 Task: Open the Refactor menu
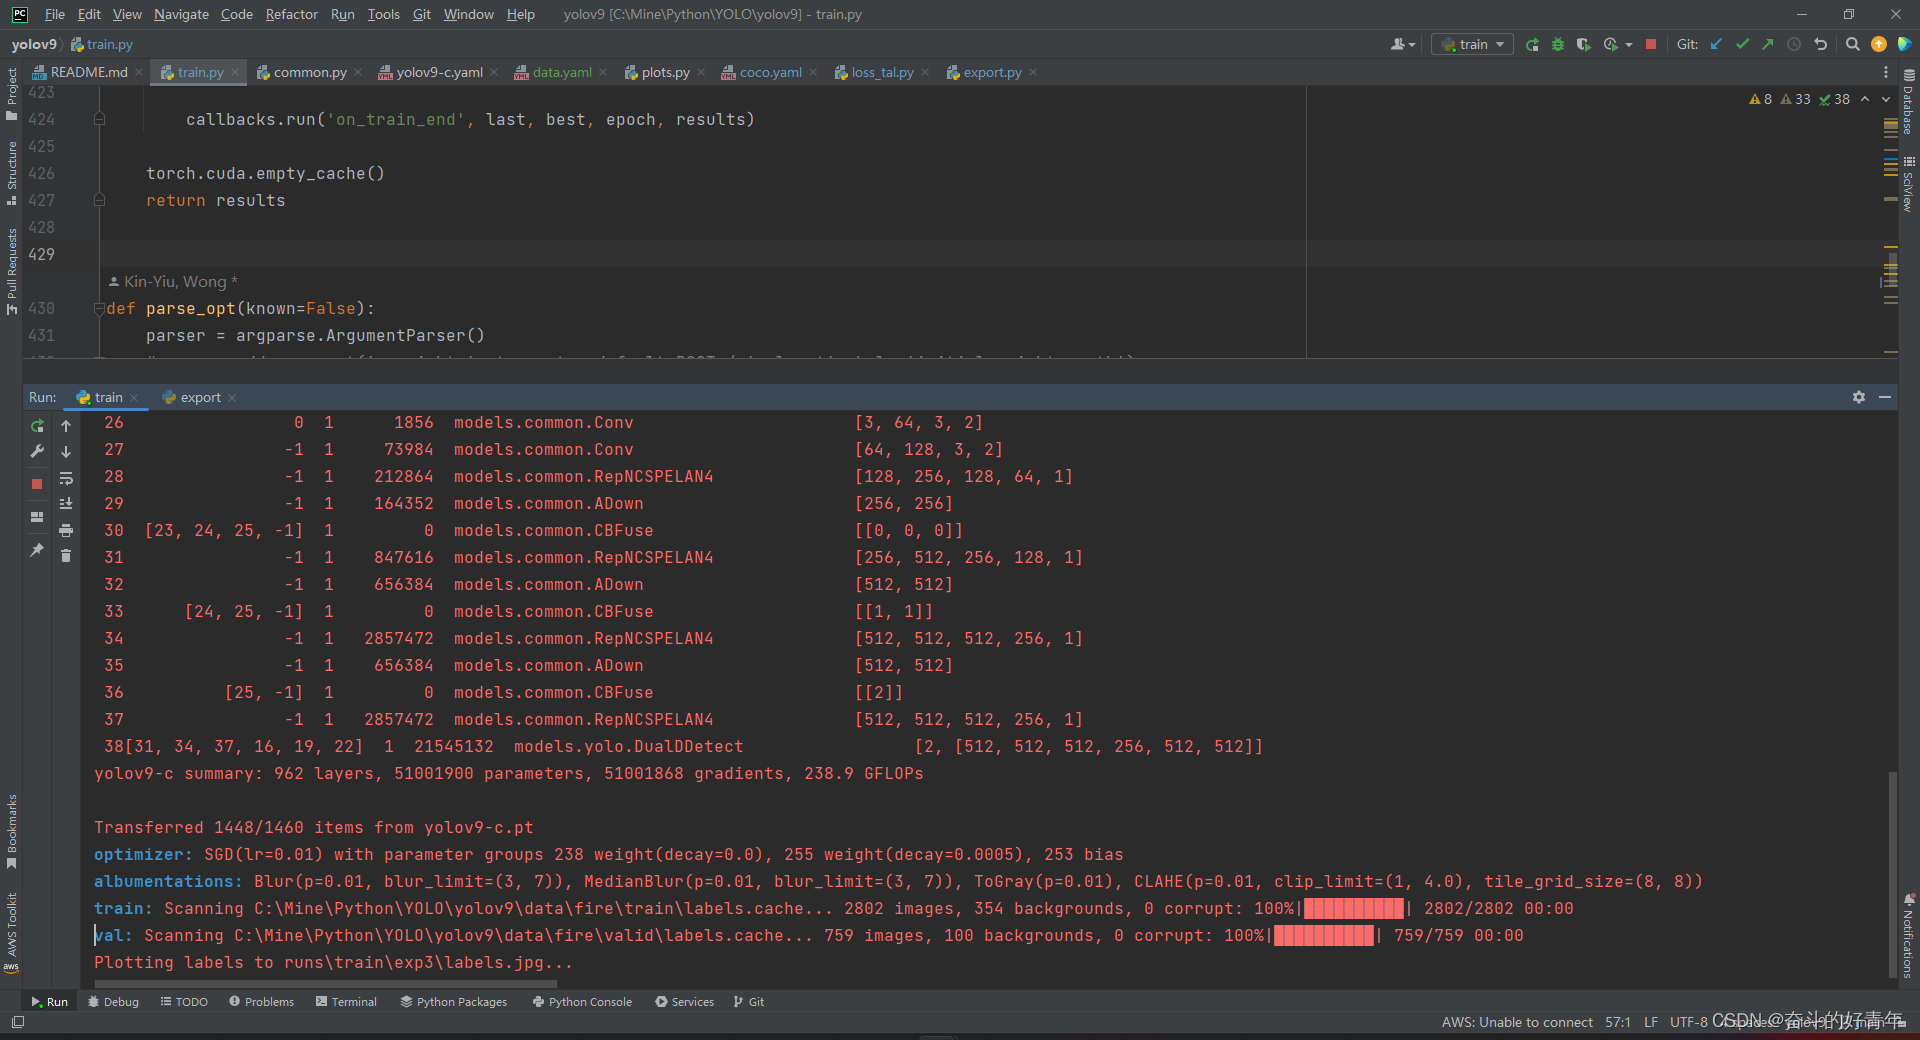pyautogui.click(x=291, y=14)
